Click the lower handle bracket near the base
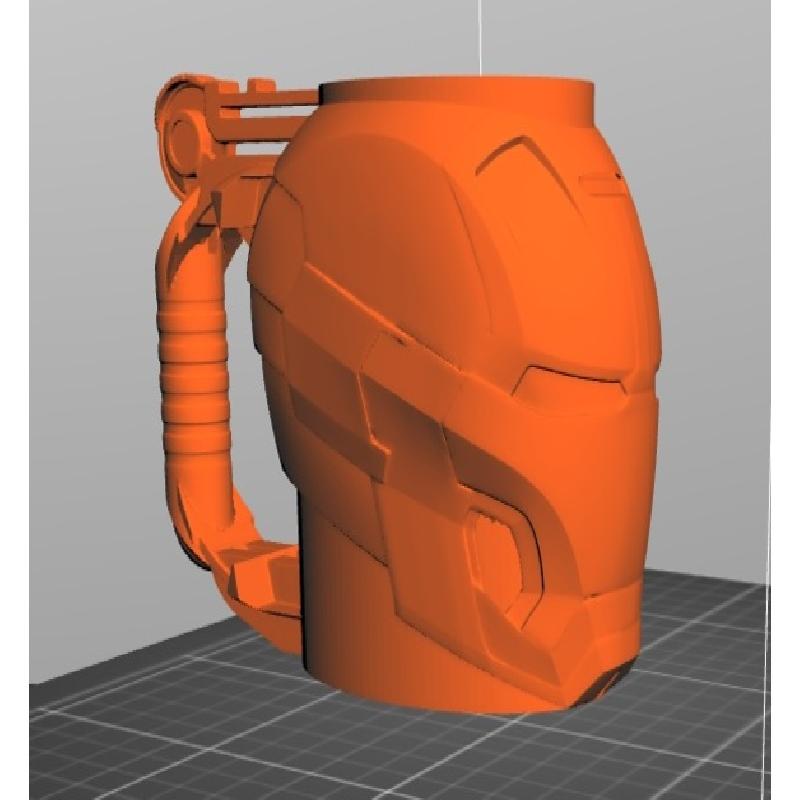The width and height of the screenshot is (800, 800). pos(262,578)
